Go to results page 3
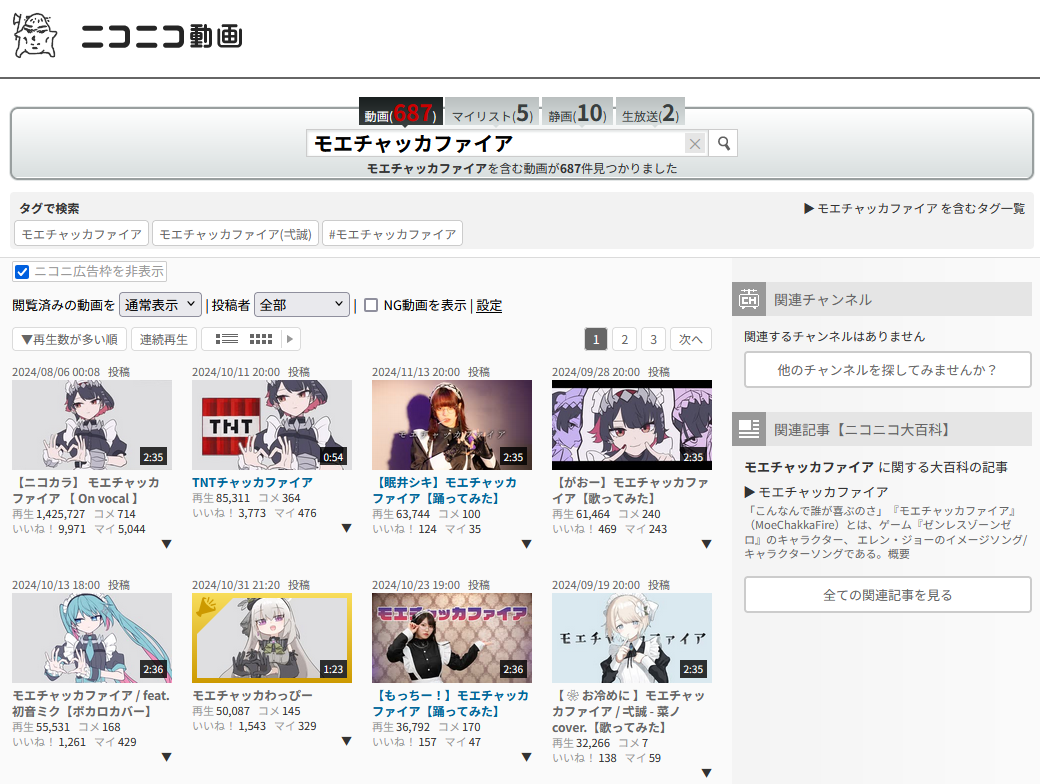The height and width of the screenshot is (784, 1040). [653, 339]
